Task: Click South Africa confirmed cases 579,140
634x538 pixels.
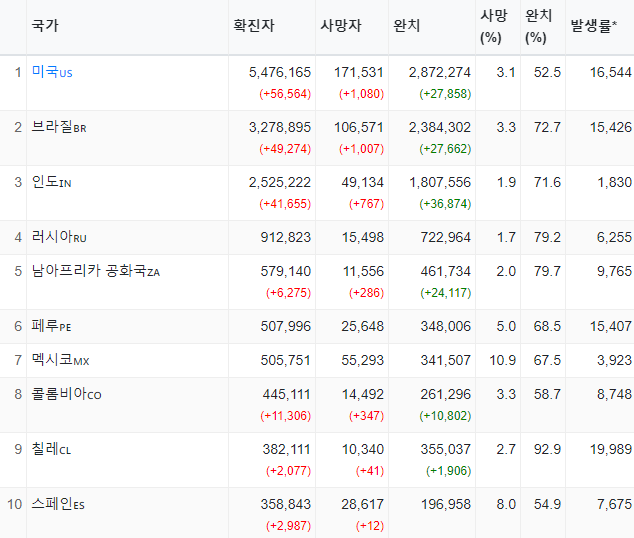Action: [x=285, y=271]
